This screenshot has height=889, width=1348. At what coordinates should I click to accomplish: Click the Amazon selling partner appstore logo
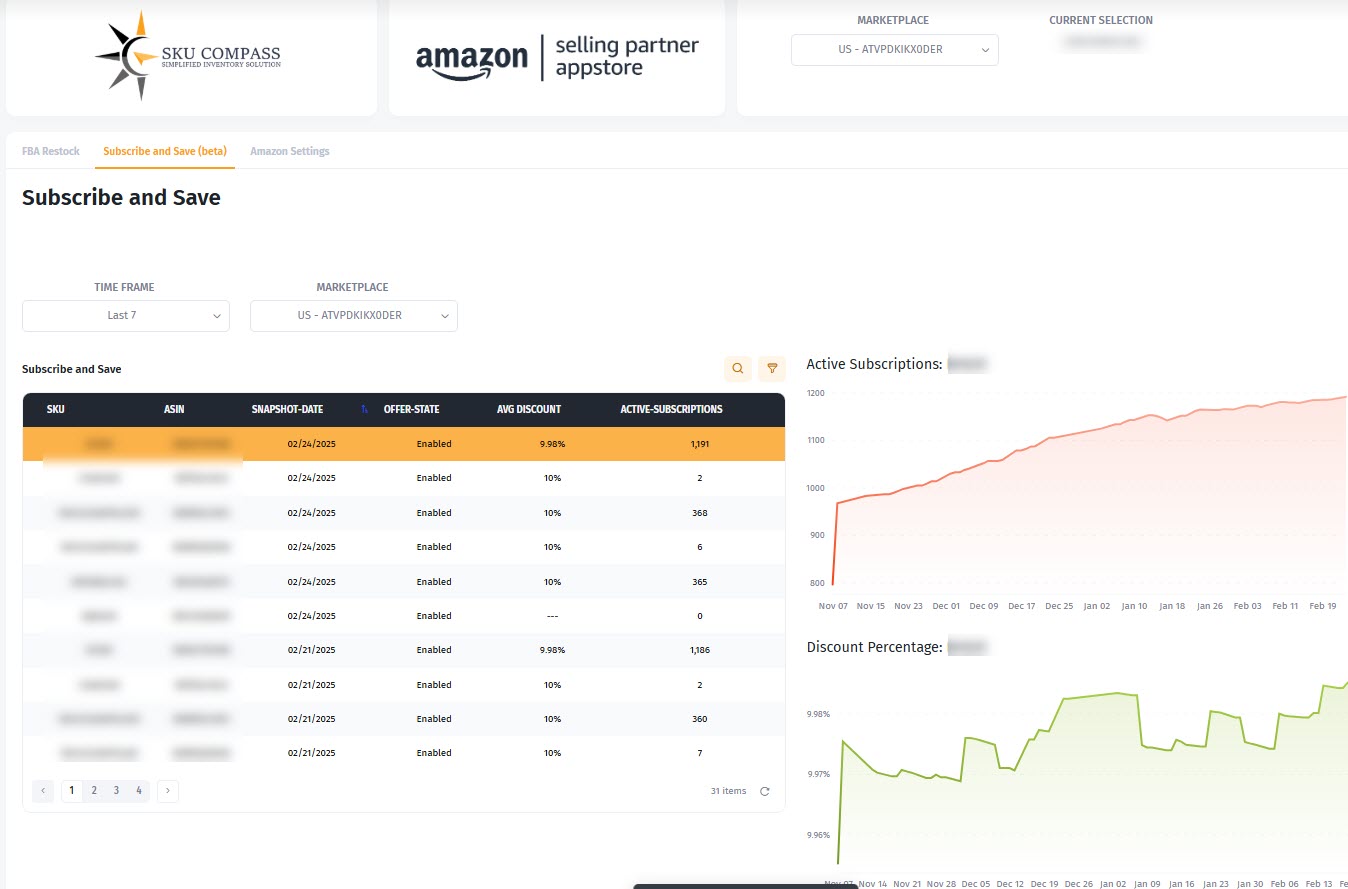click(x=557, y=57)
